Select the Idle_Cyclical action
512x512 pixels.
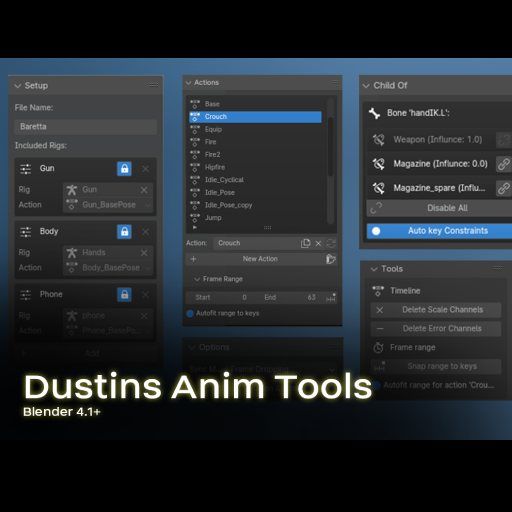point(255,180)
